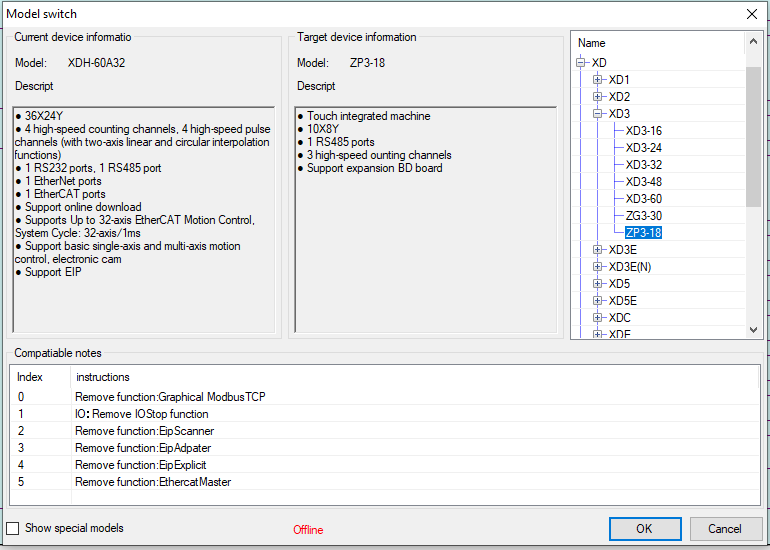The width and height of the screenshot is (770, 550).
Task: Select row Remove function:Graphical ModbusTCP
Action: 385,397
